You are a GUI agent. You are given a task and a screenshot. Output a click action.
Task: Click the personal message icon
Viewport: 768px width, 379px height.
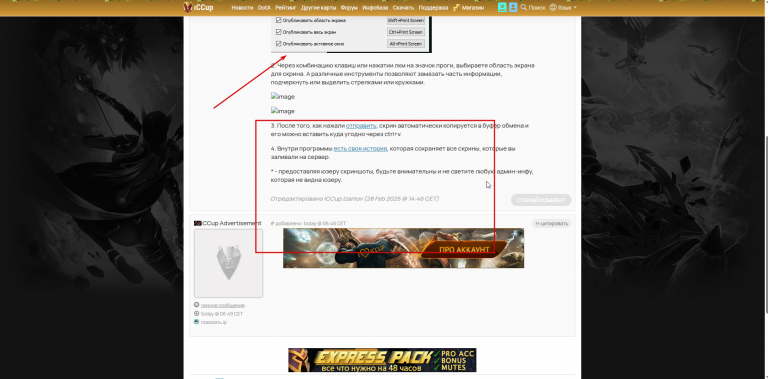click(x=196, y=305)
